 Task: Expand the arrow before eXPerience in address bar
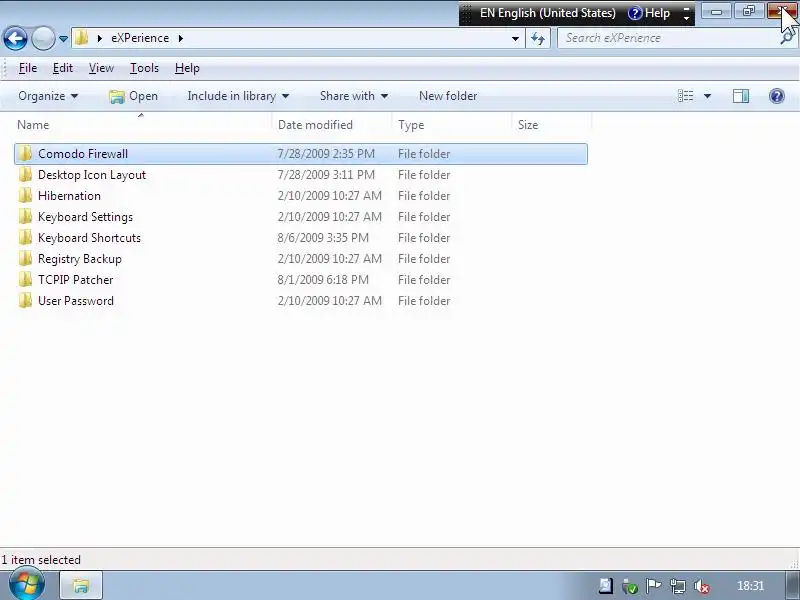99,38
